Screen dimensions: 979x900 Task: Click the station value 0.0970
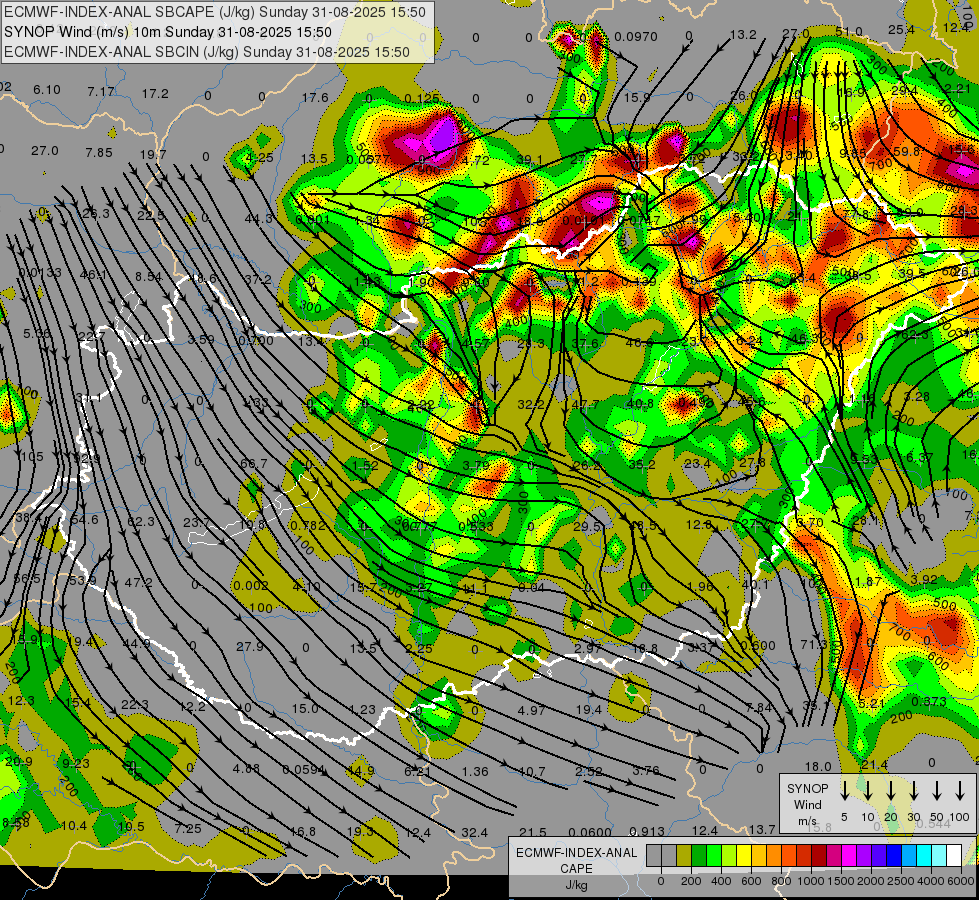636,37
